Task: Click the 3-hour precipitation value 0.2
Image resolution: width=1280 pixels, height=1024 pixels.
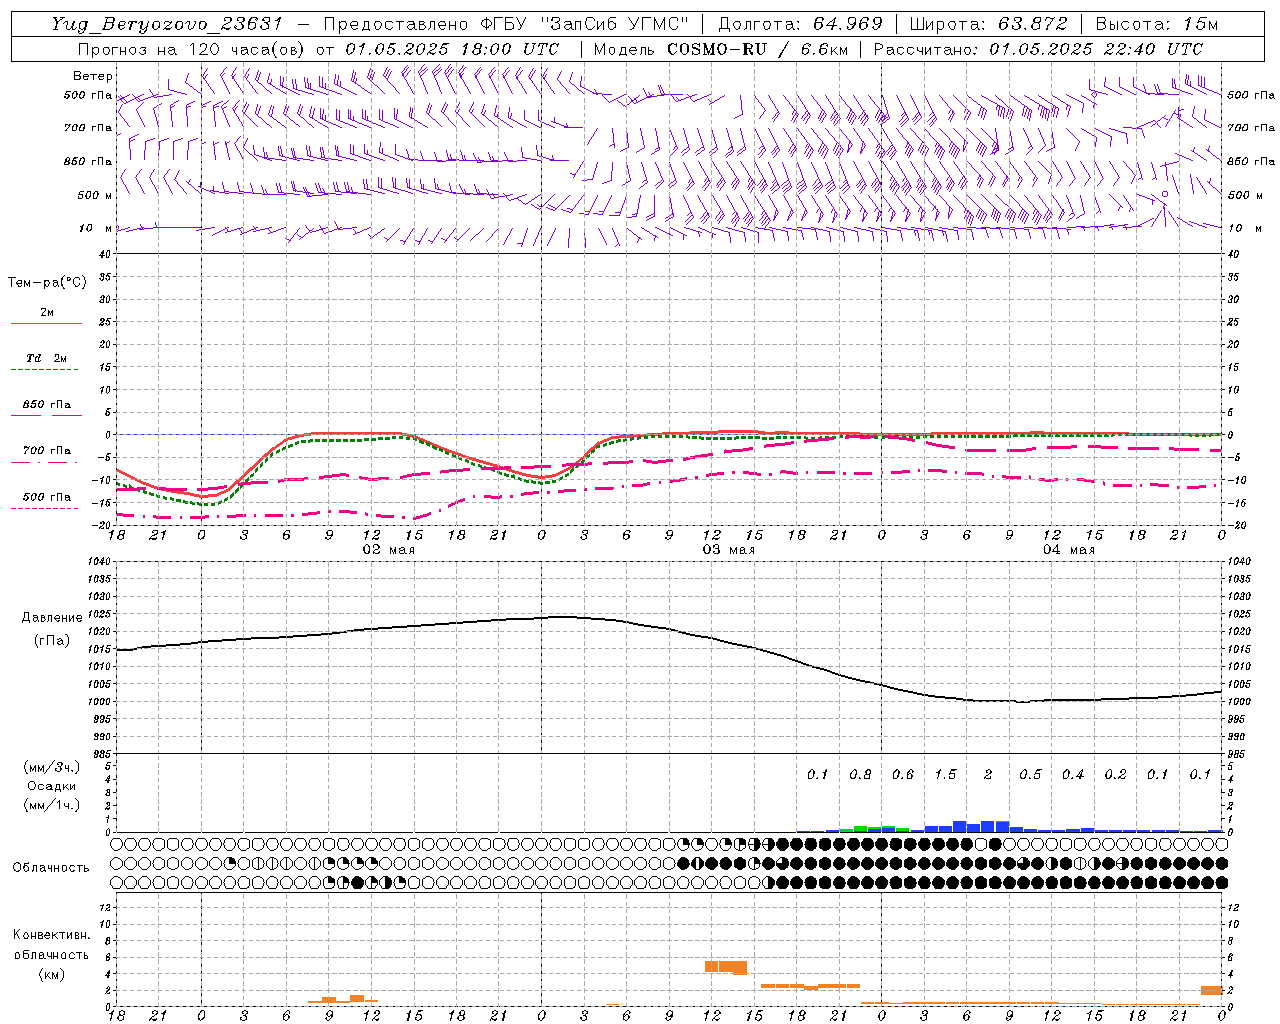Action: (1115, 775)
